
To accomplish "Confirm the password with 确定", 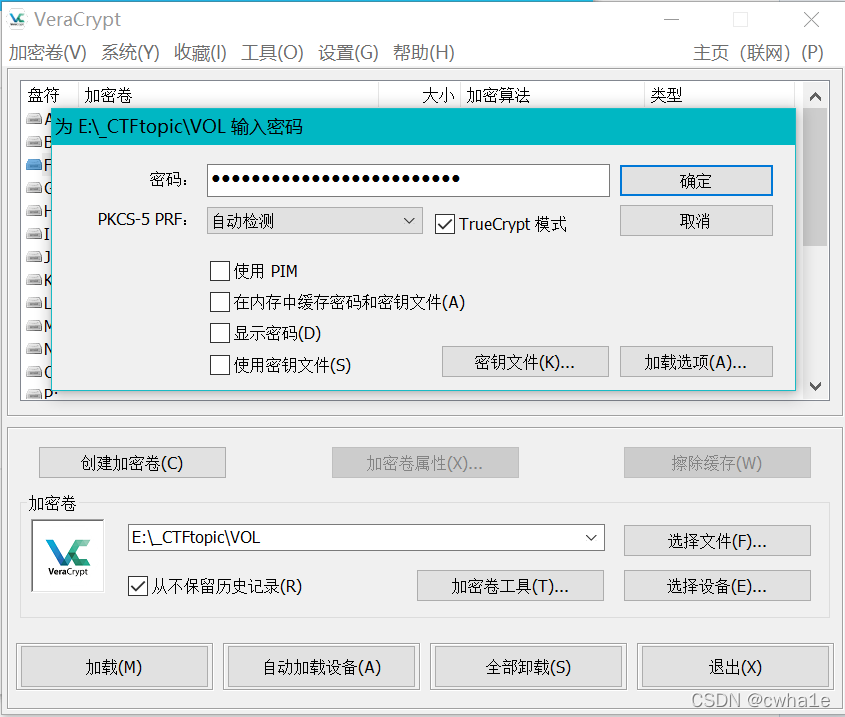I will pos(696,181).
